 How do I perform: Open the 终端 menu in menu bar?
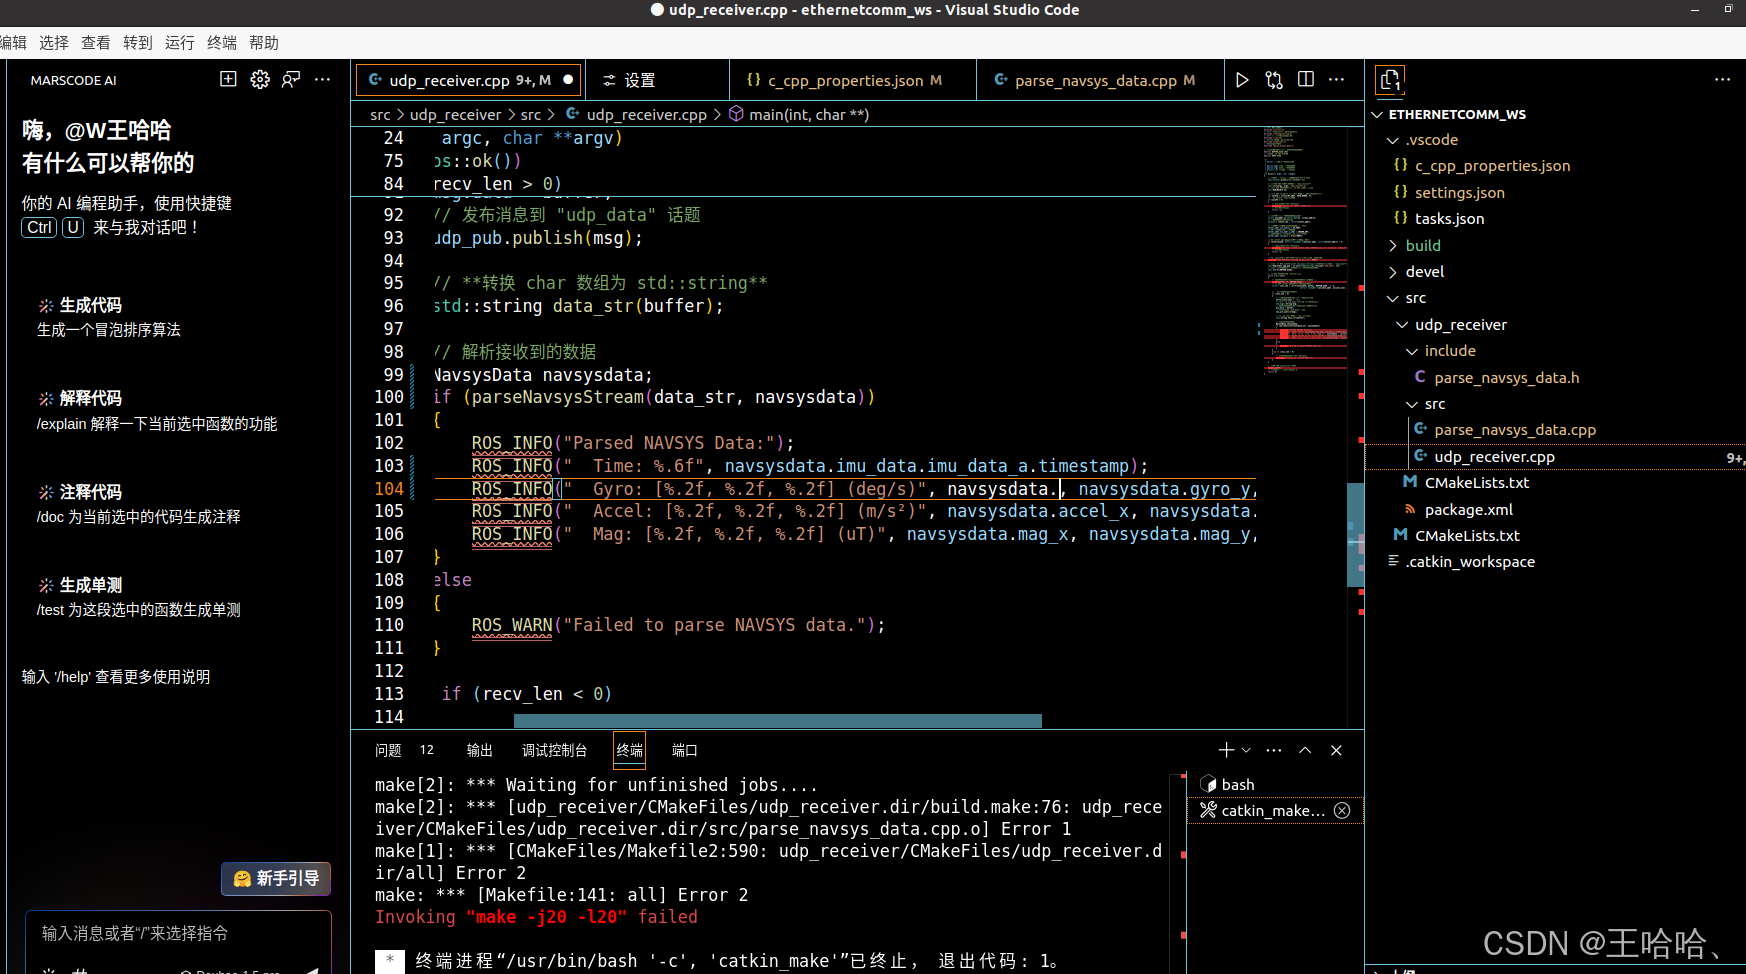(x=221, y=42)
